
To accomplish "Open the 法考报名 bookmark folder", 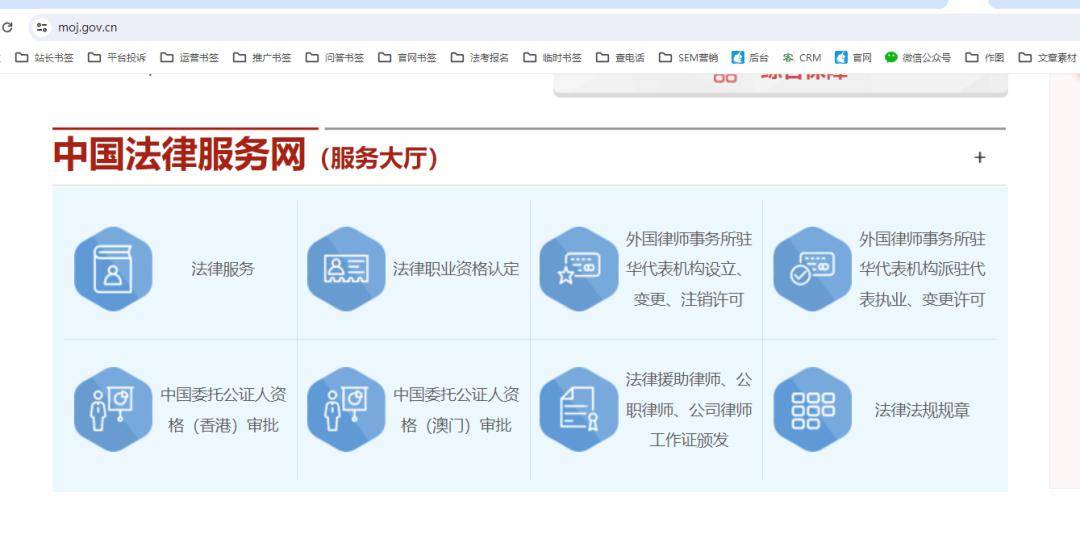I will click(x=480, y=57).
